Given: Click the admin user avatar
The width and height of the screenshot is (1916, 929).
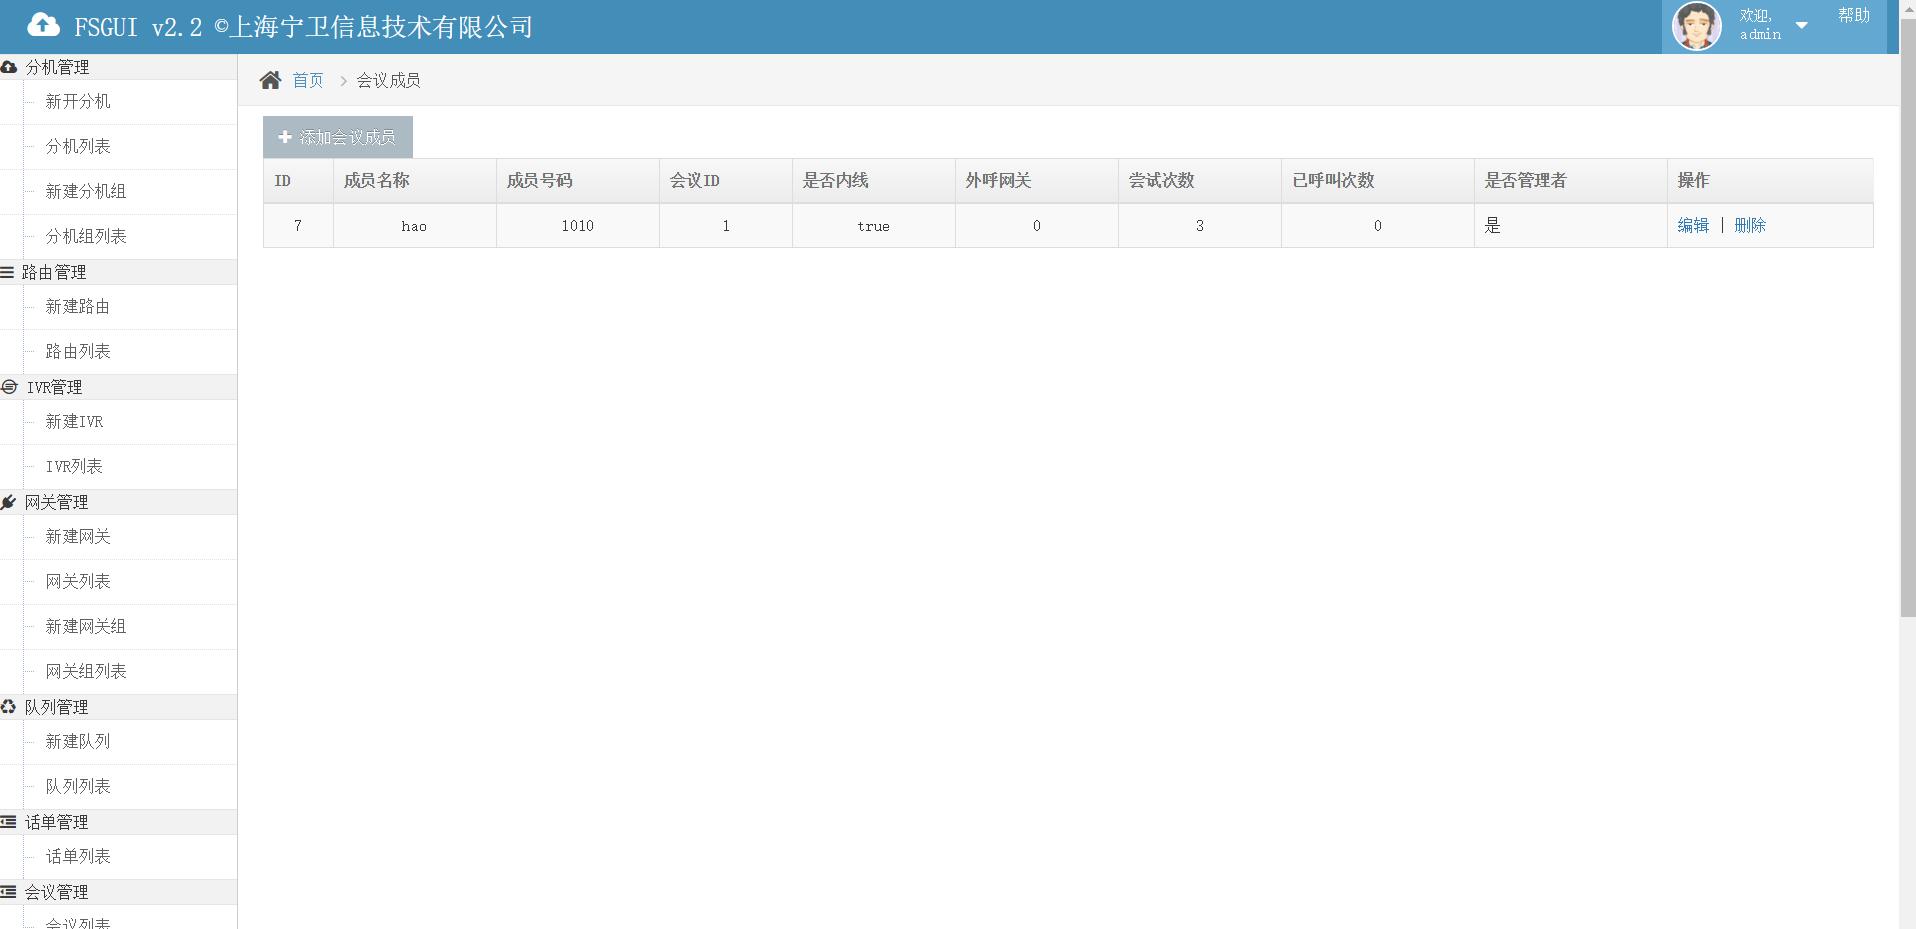Looking at the screenshot, I should (x=1696, y=26).
